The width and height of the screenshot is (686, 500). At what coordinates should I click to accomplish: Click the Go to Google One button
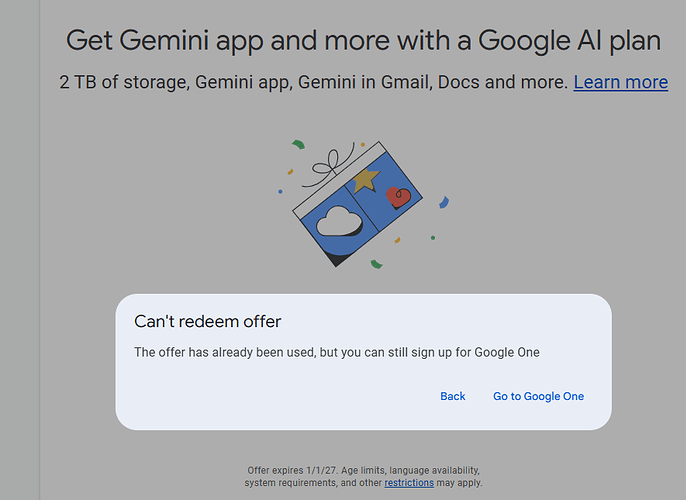pyautogui.click(x=538, y=396)
